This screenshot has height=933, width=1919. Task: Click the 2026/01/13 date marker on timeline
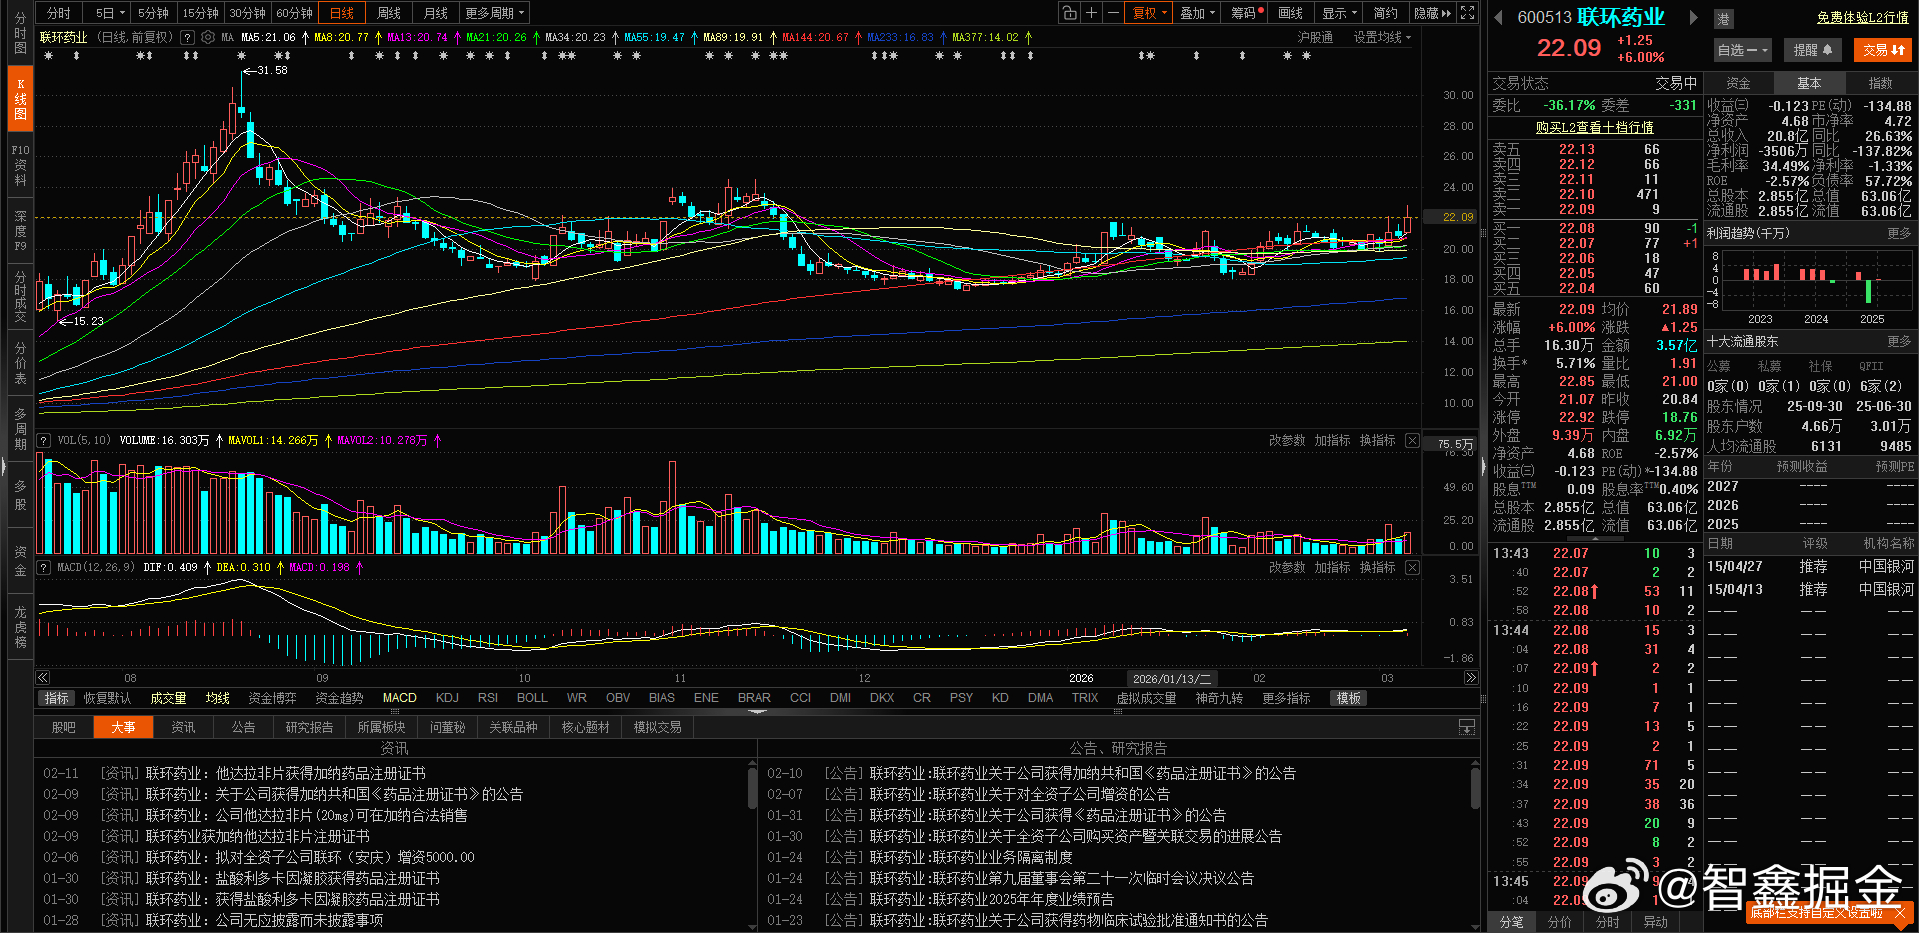[x=1171, y=678]
